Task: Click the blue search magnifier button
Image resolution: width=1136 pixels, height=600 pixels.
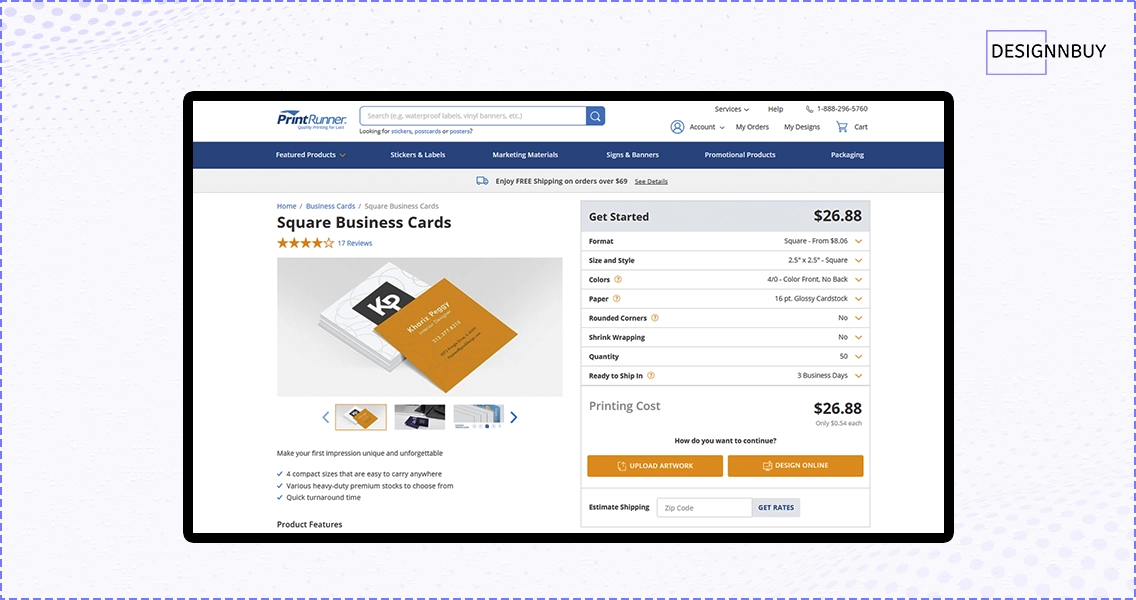Action: [x=596, y=116]
